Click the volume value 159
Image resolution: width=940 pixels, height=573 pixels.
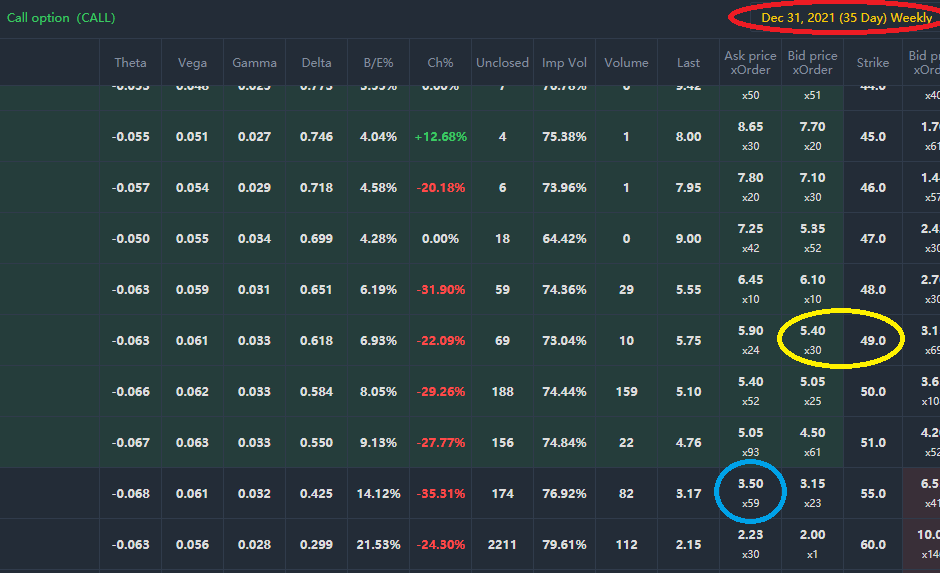pos(626,391)
